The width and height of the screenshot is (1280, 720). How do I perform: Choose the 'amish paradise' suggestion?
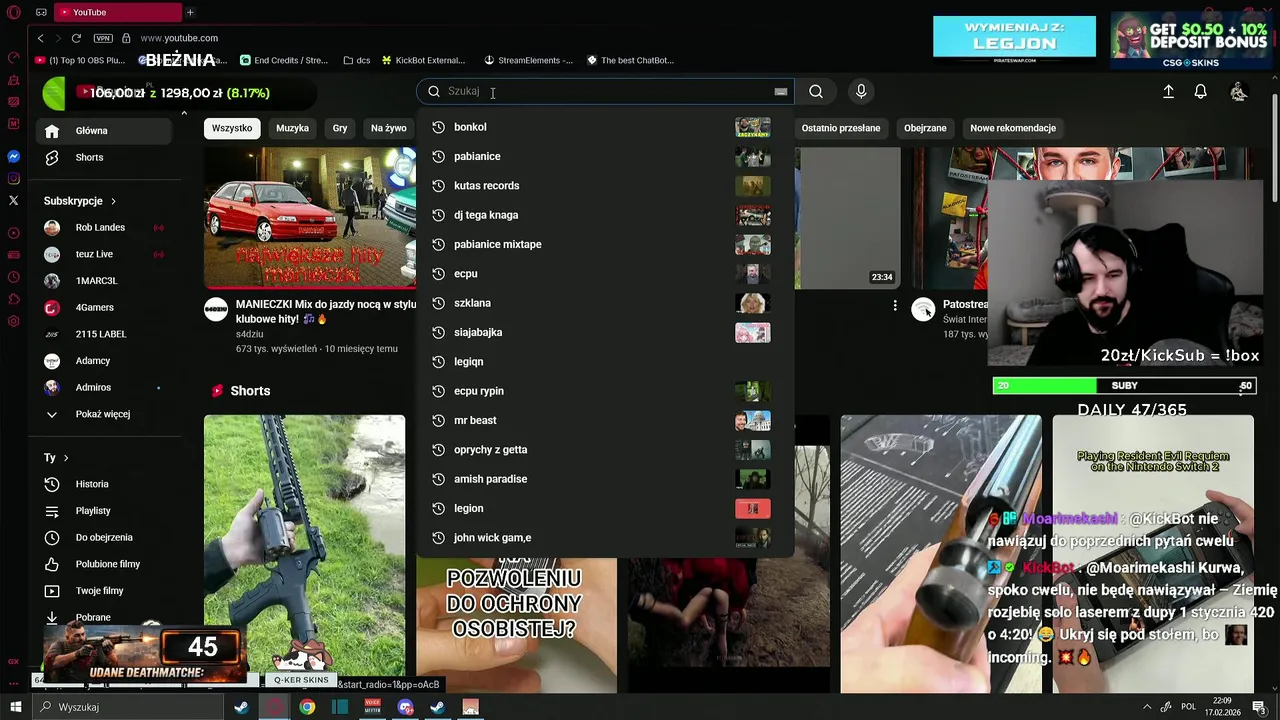[x=604, y=479]
